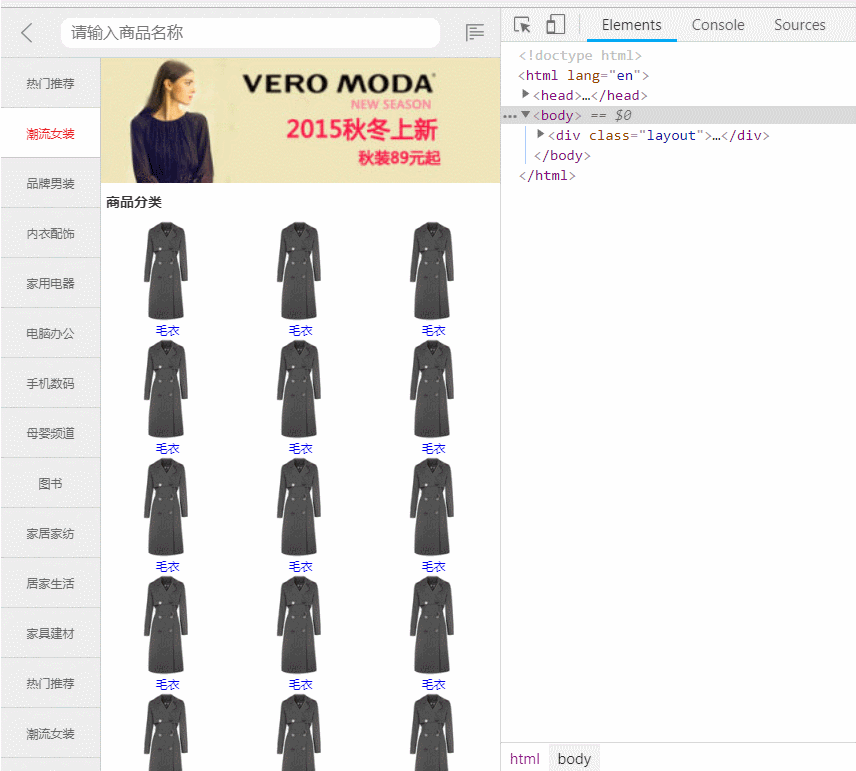Open the Console tab
The width and height of the screenshot is (856, 771).
[718, 25]
